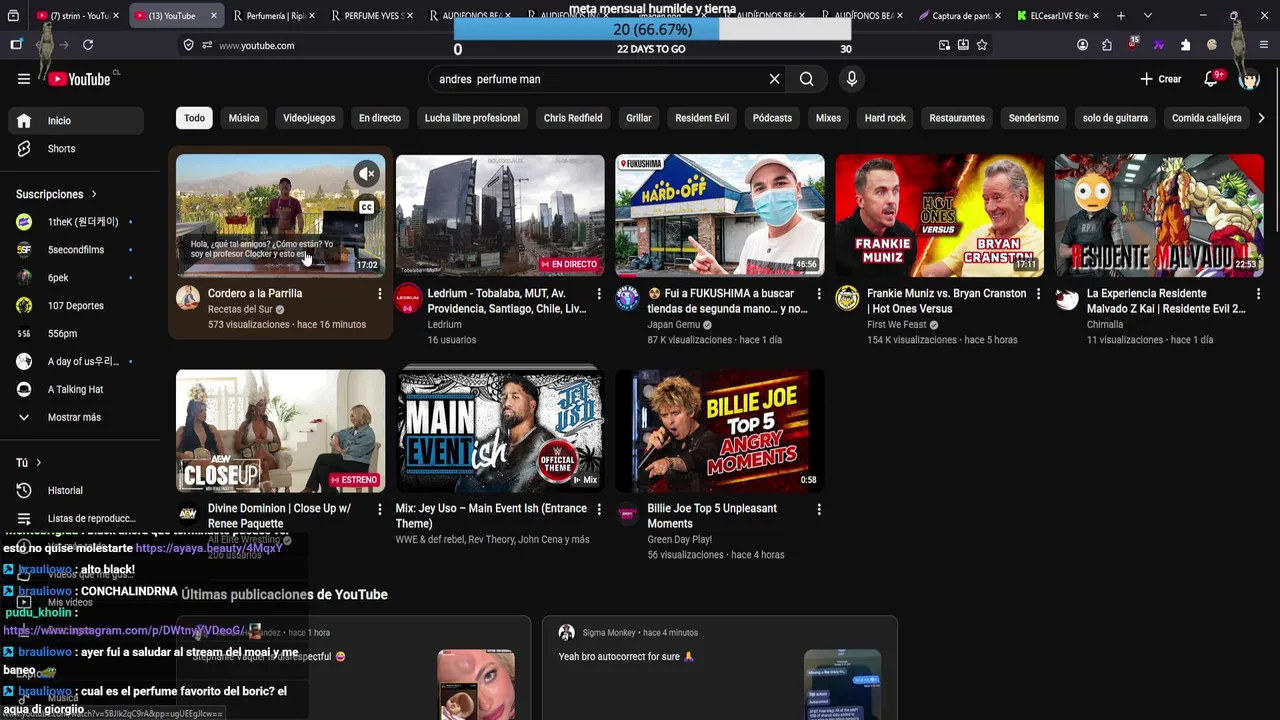Open the browser application menu
The height and width of the screenshot is (720, 1280).
[x=1264, y=45]
